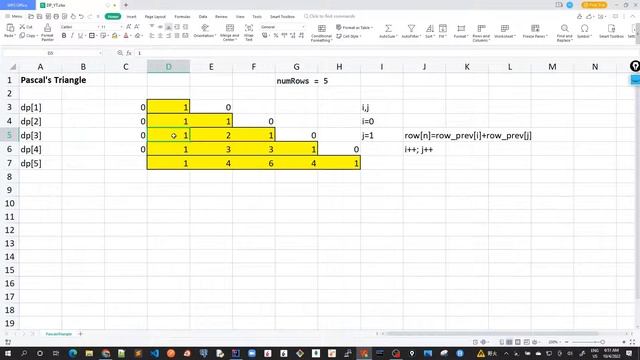Switch to the Formulas tab
Viewport: 640px width, 360px height.
(182, 17)
